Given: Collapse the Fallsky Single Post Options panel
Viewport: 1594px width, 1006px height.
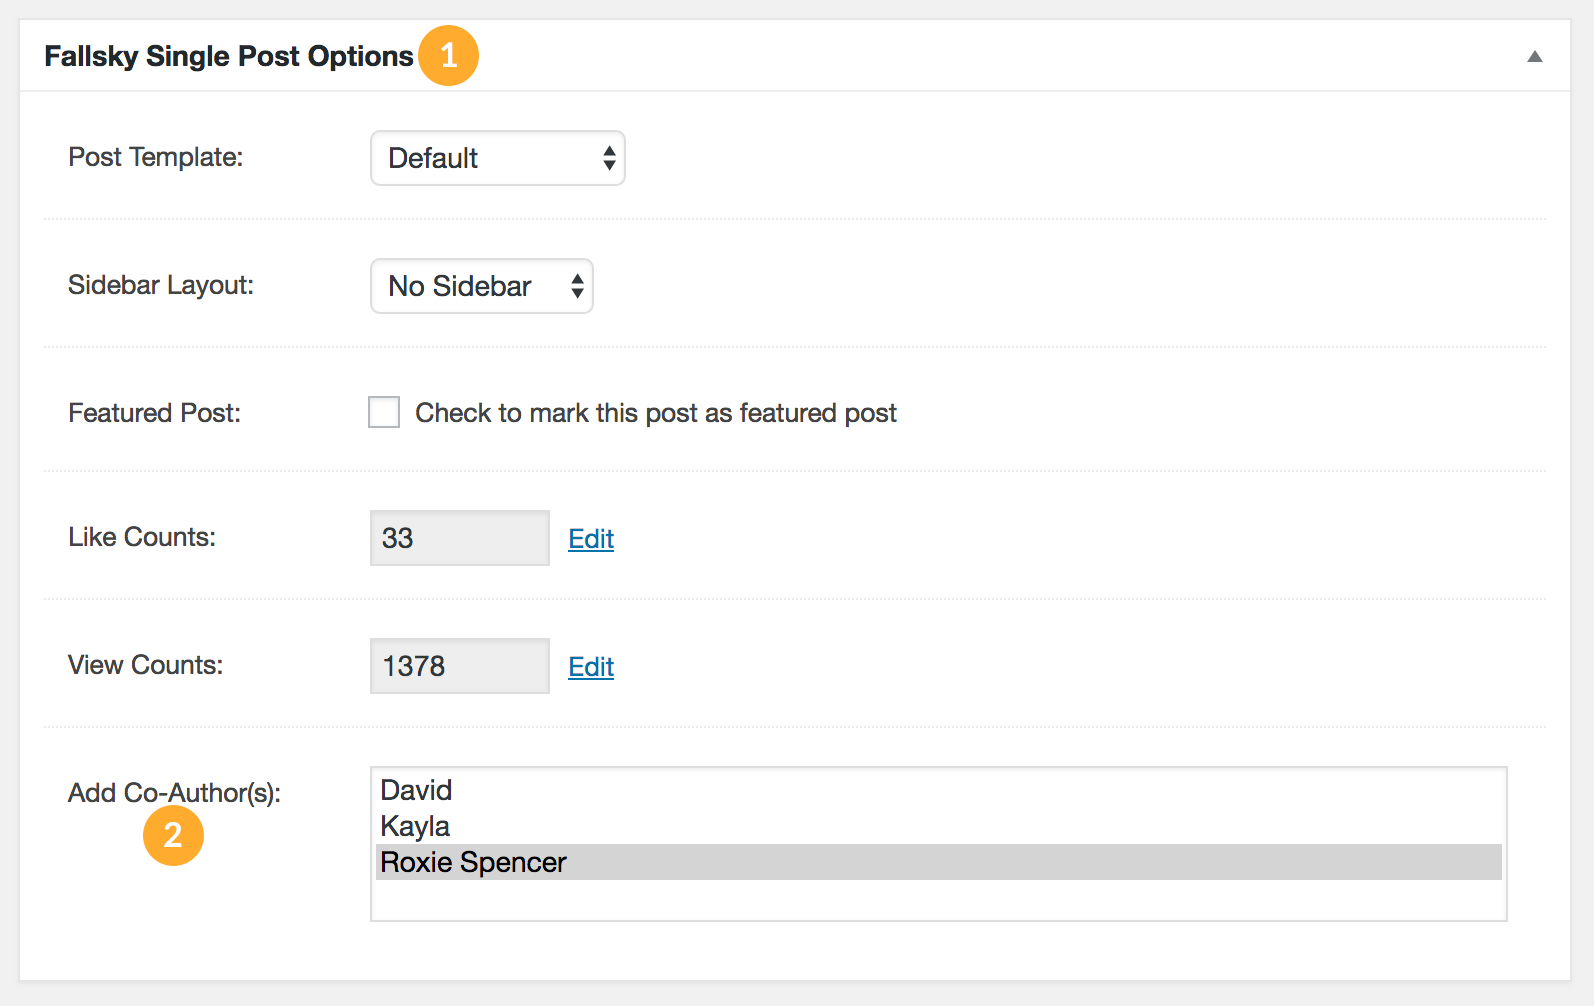Looking at the screenshot, I should pos(1534,57).
